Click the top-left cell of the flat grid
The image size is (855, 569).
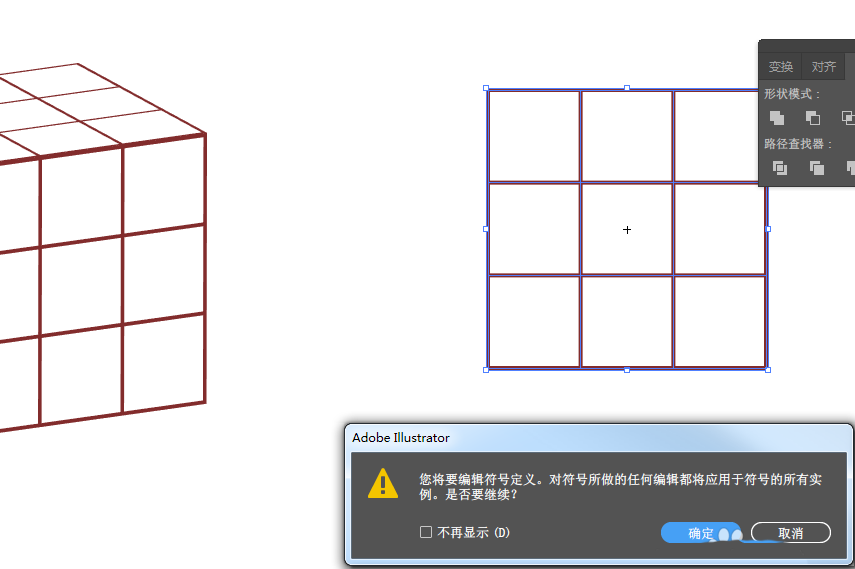[534, 136]
